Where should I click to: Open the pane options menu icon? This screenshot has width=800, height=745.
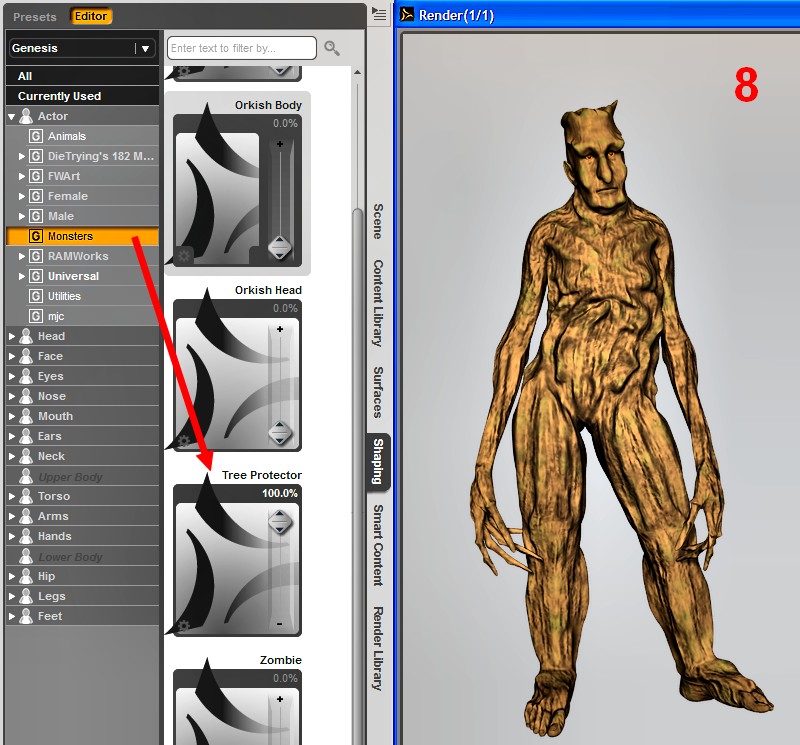pos(379,14)
